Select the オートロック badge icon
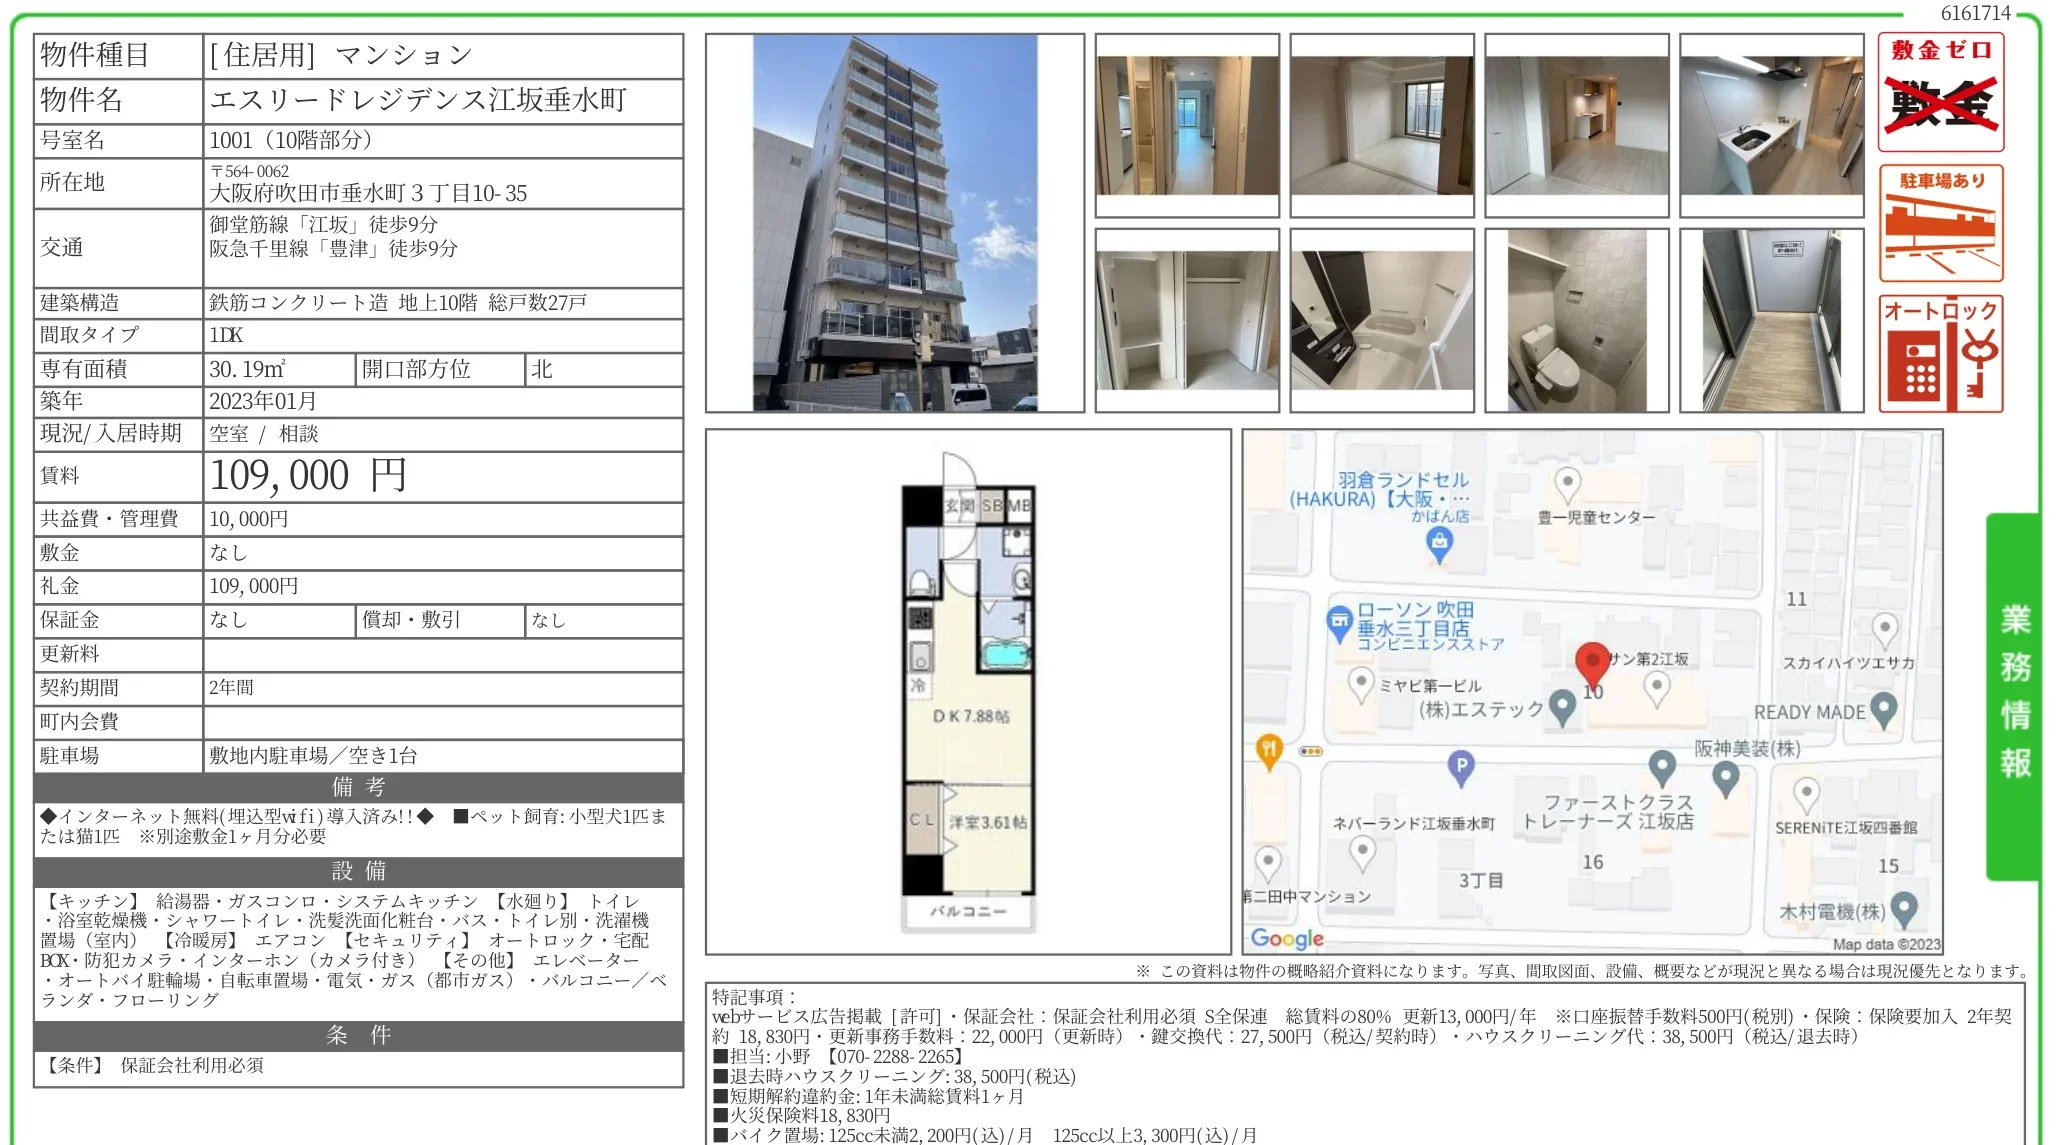The image size is (2056, 1145). click(1940, 355)
